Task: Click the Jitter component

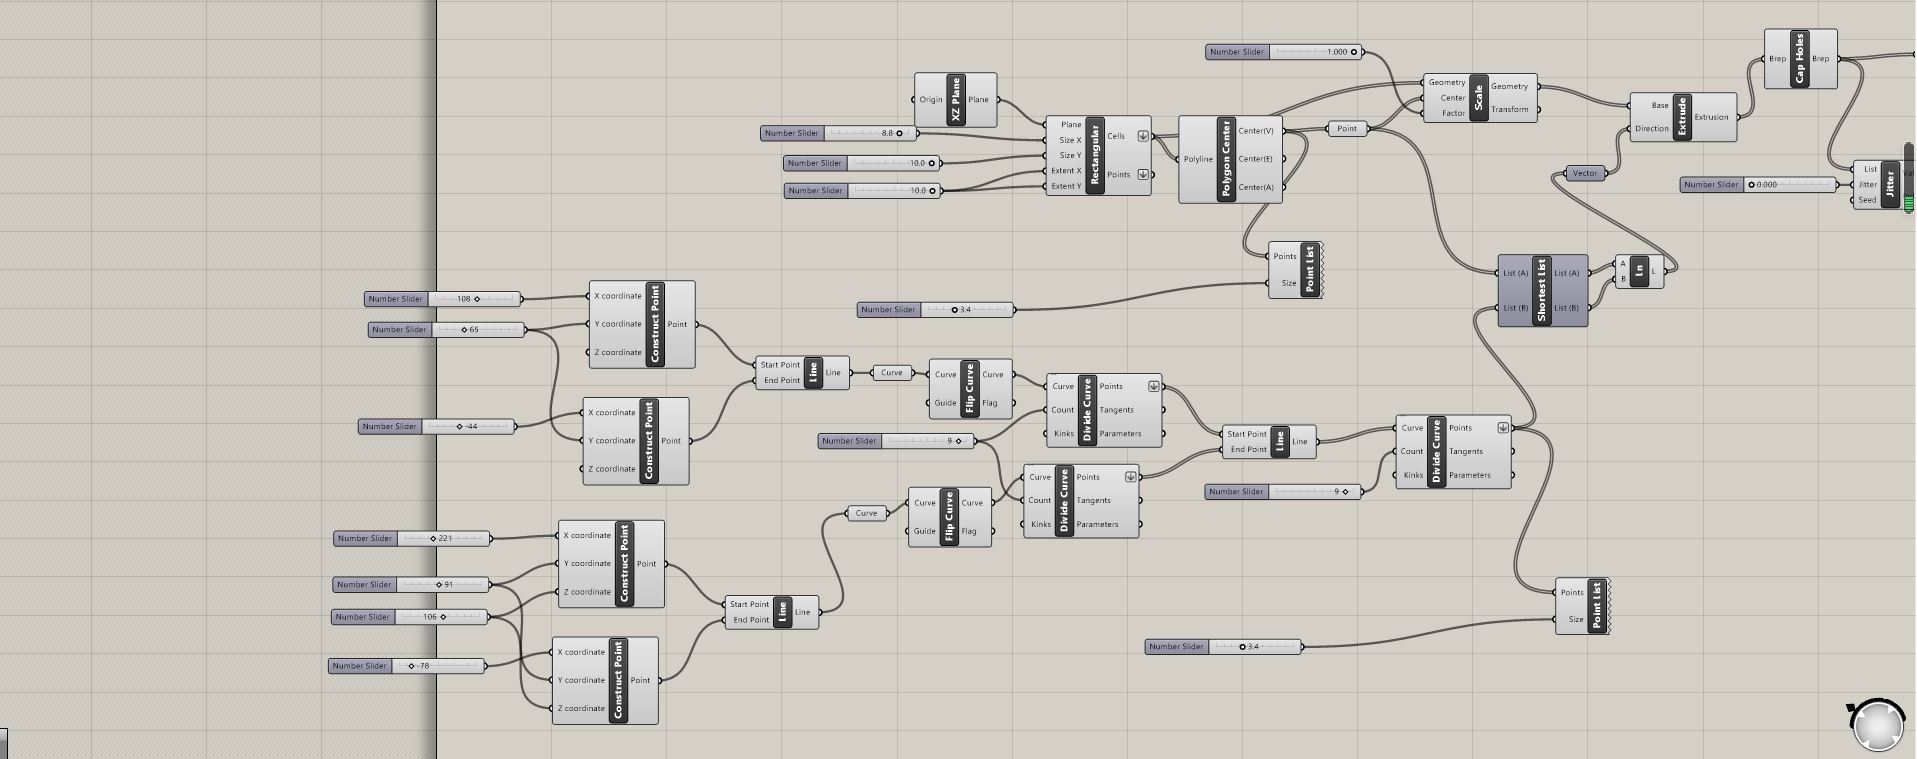Action: [1889, 185]
